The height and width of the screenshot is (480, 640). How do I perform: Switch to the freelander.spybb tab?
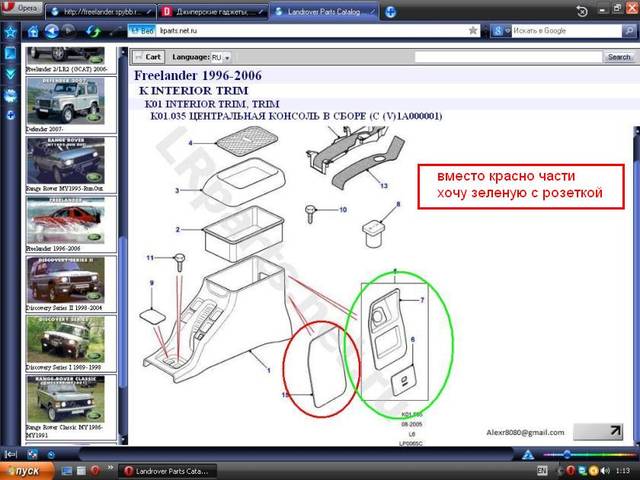101,11
